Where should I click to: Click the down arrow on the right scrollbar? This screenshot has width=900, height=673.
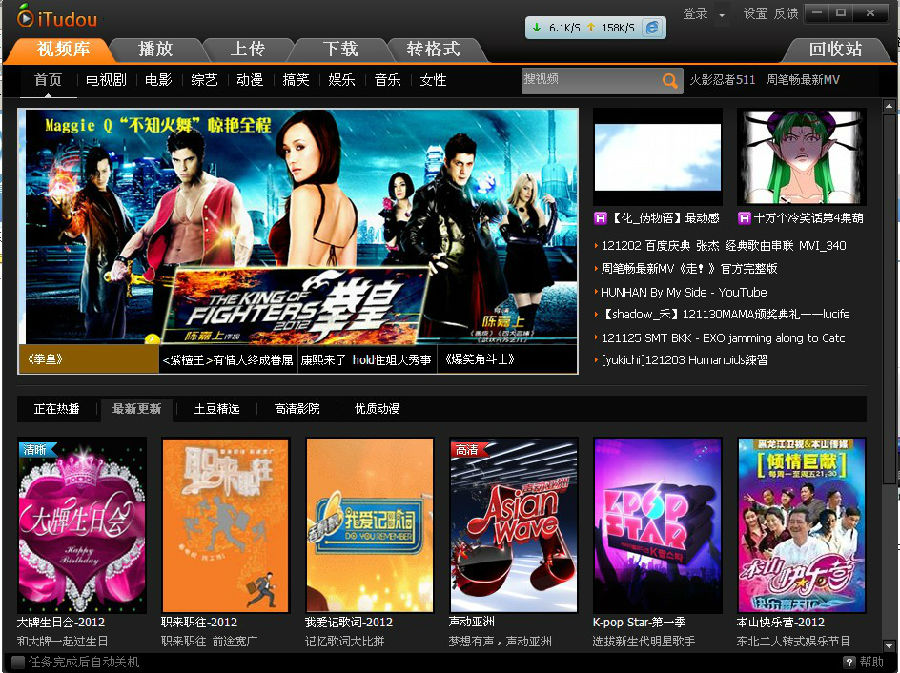point(890,644)
